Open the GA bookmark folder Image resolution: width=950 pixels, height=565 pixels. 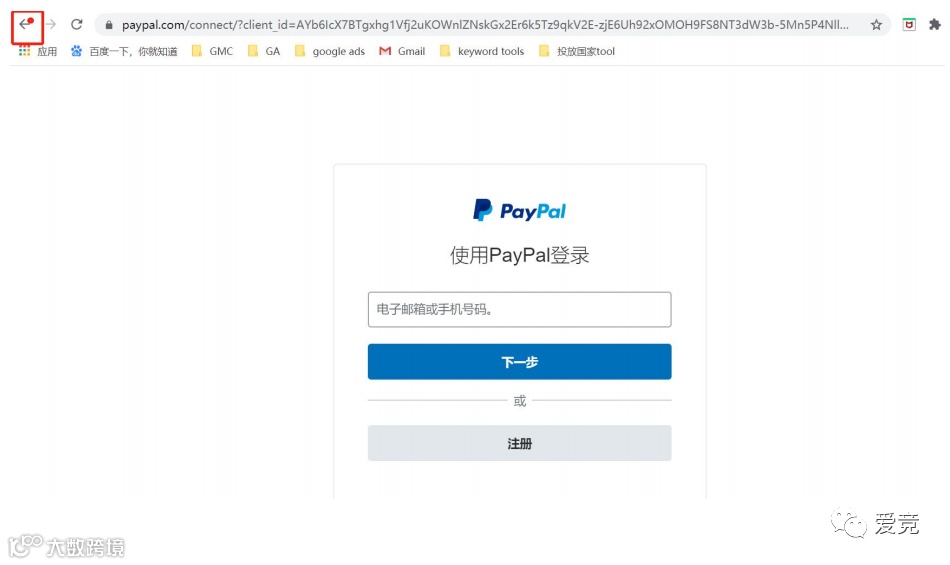264,51
